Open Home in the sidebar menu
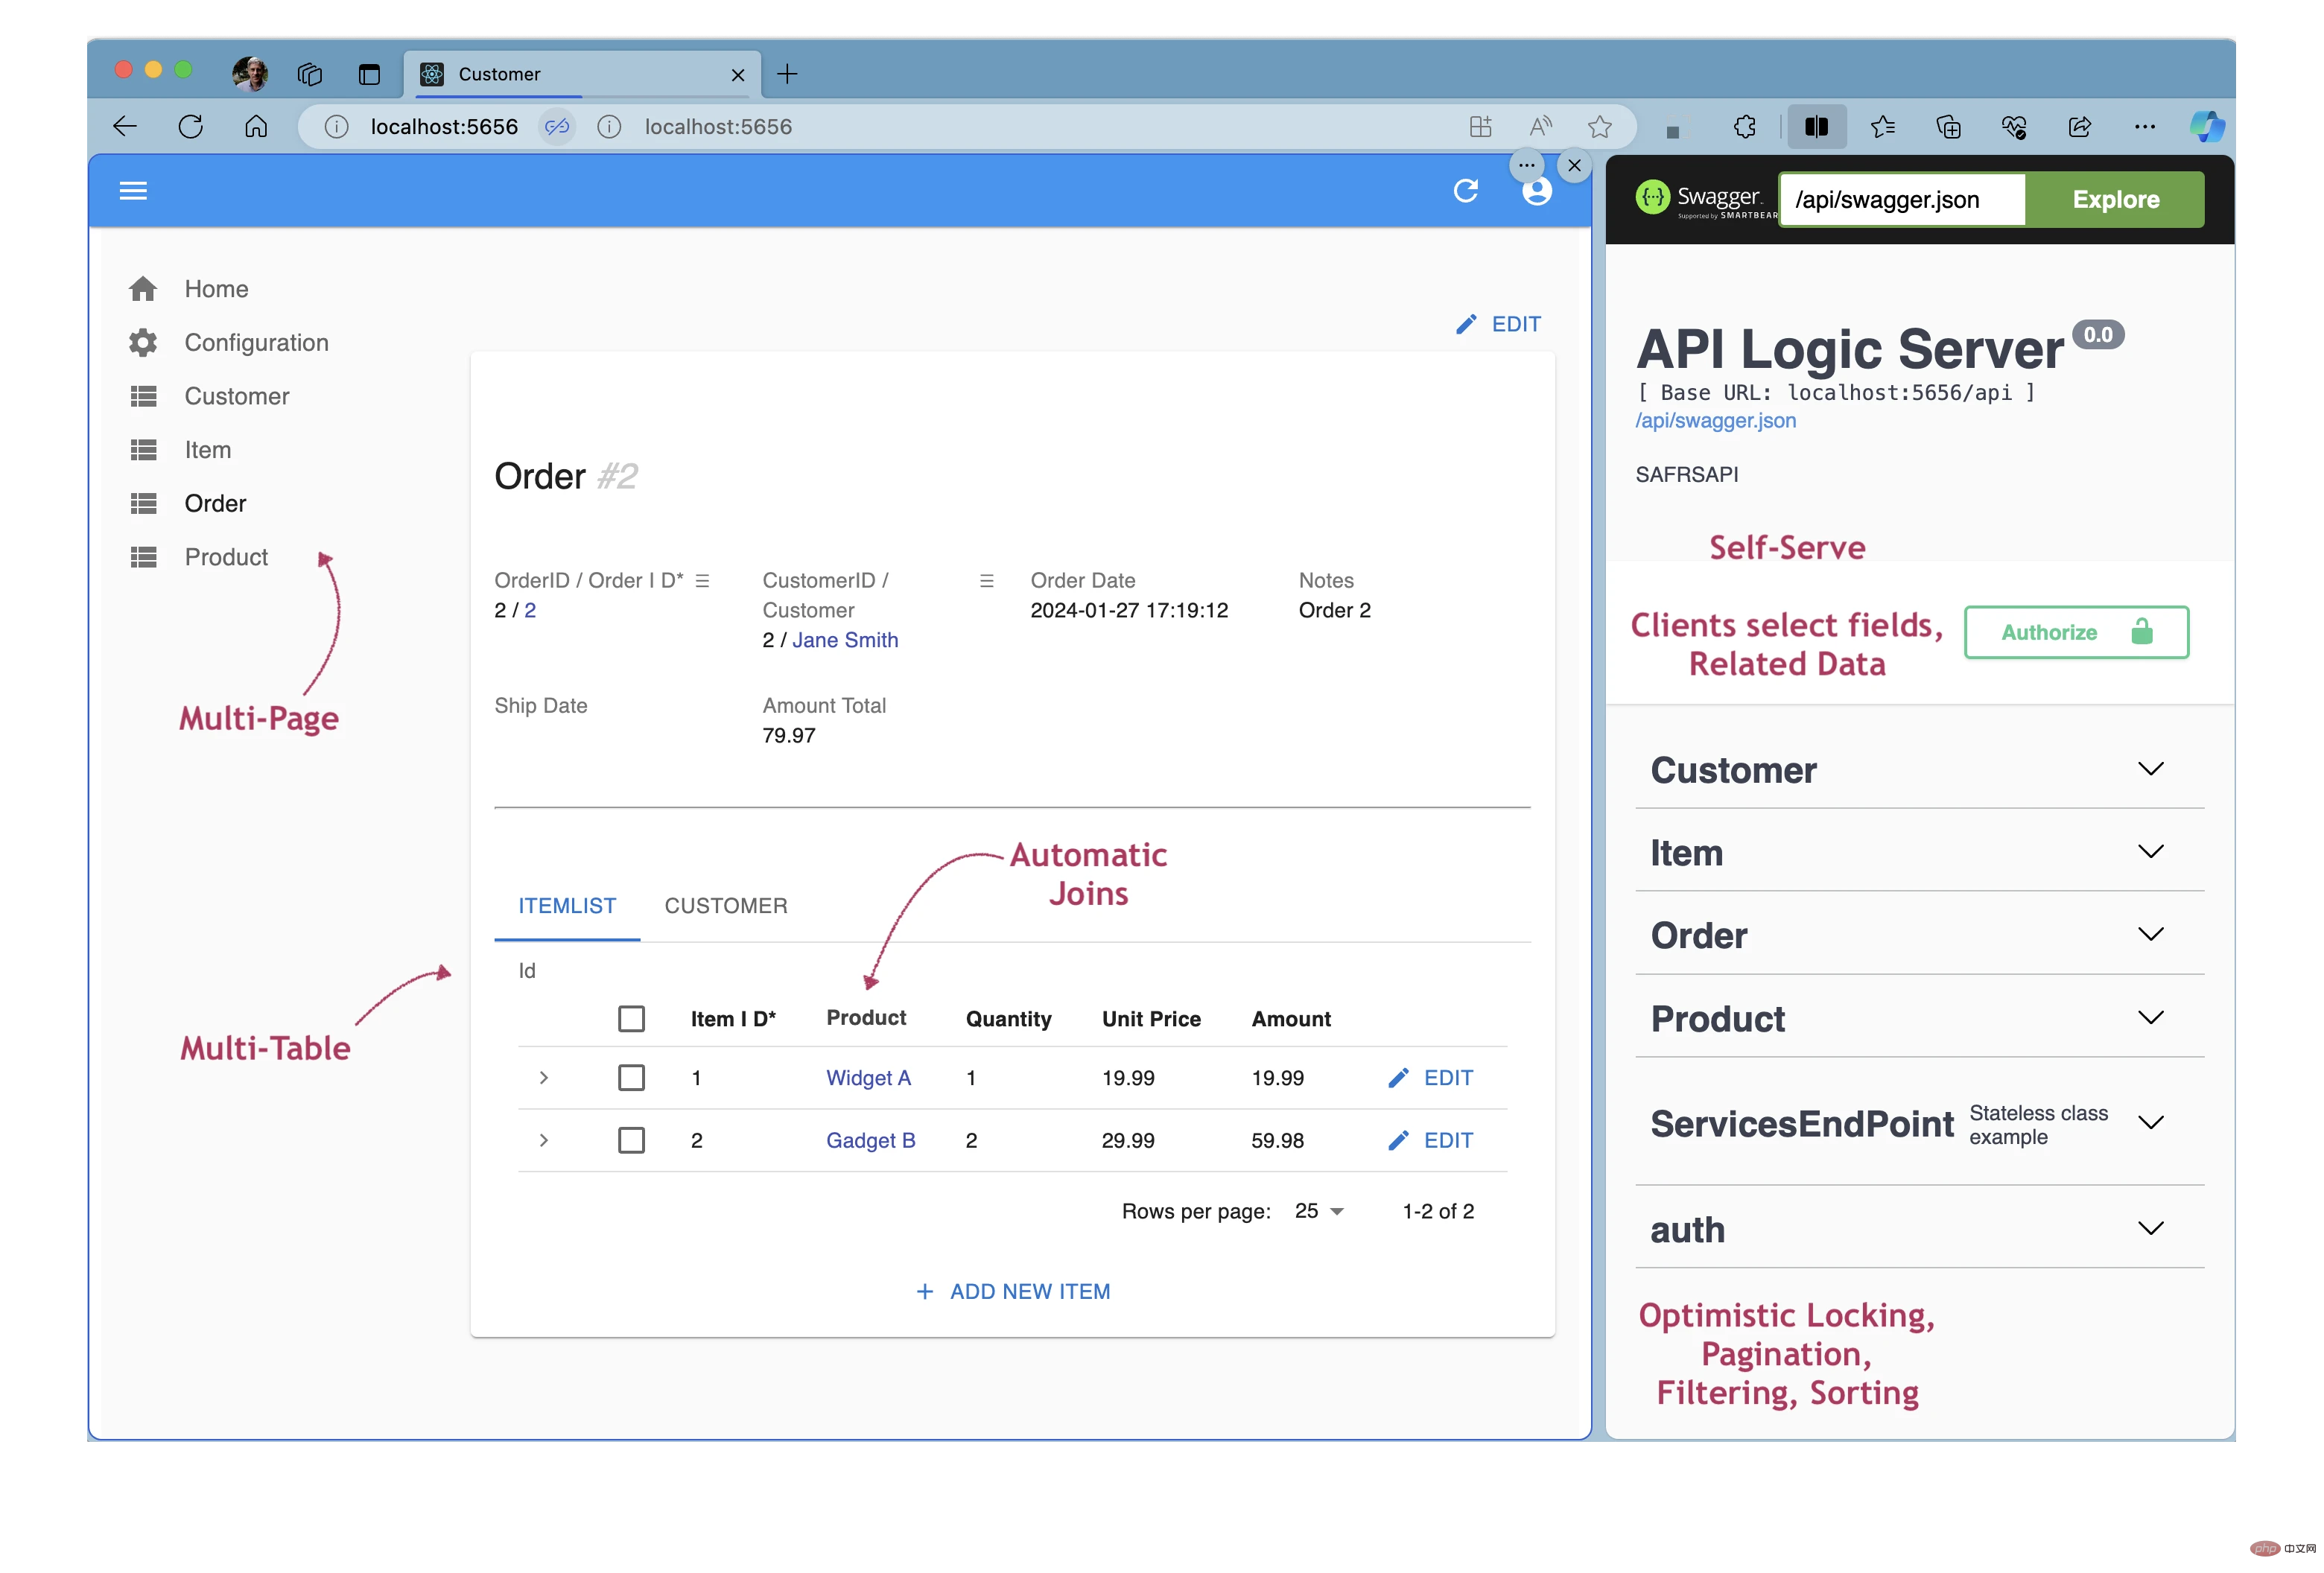 coord(216,289)
